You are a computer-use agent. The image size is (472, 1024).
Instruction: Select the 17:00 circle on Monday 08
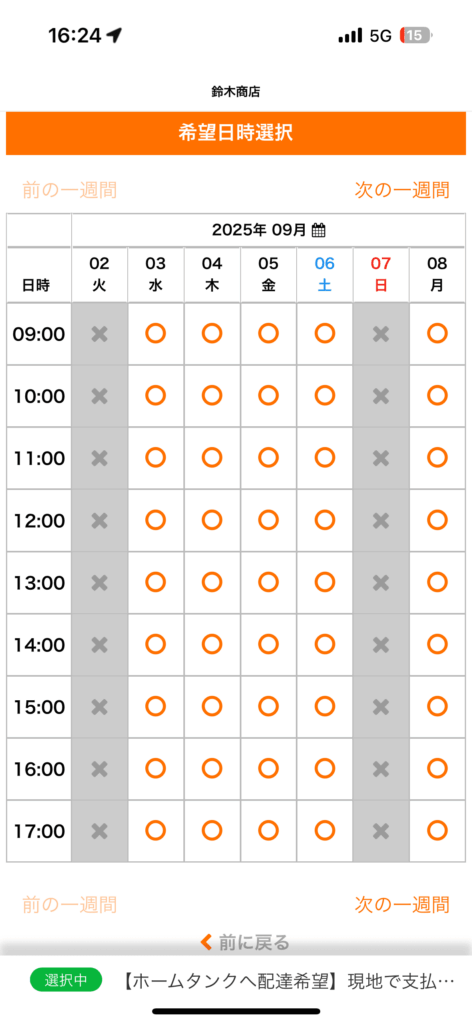point(437,831)
